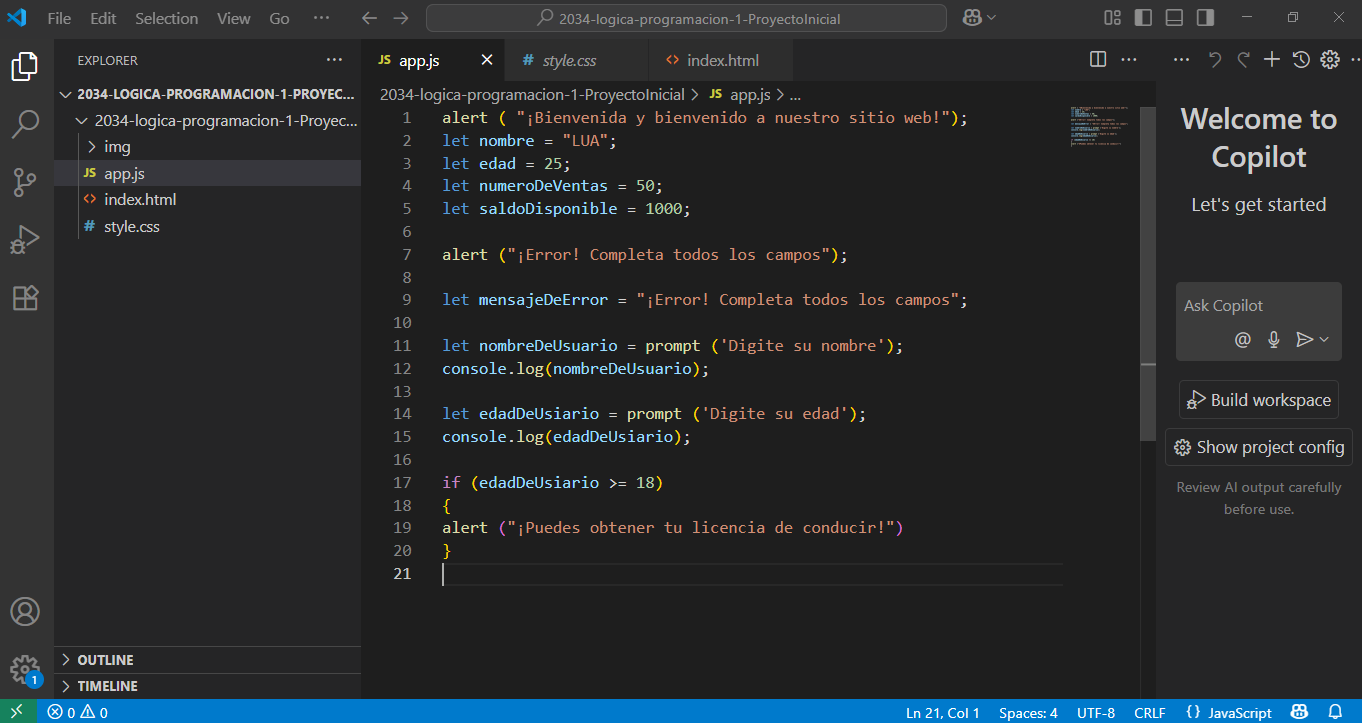This screenshot has height=723, width=1362.
Task: Change encoding via UTF-8 status item
Action: click(1096, 712)
